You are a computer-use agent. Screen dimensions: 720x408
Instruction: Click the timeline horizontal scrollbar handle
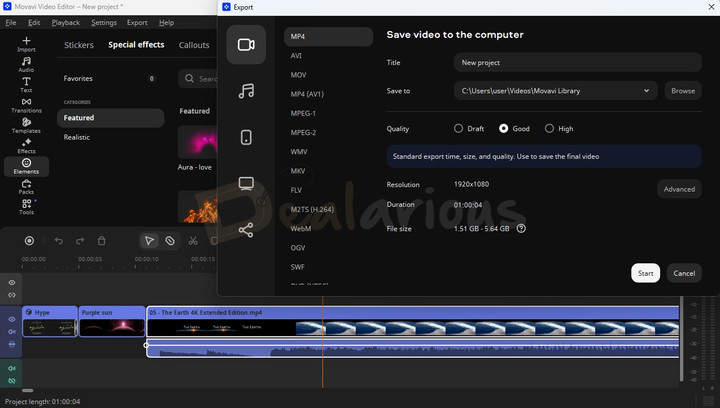(28, 391)
